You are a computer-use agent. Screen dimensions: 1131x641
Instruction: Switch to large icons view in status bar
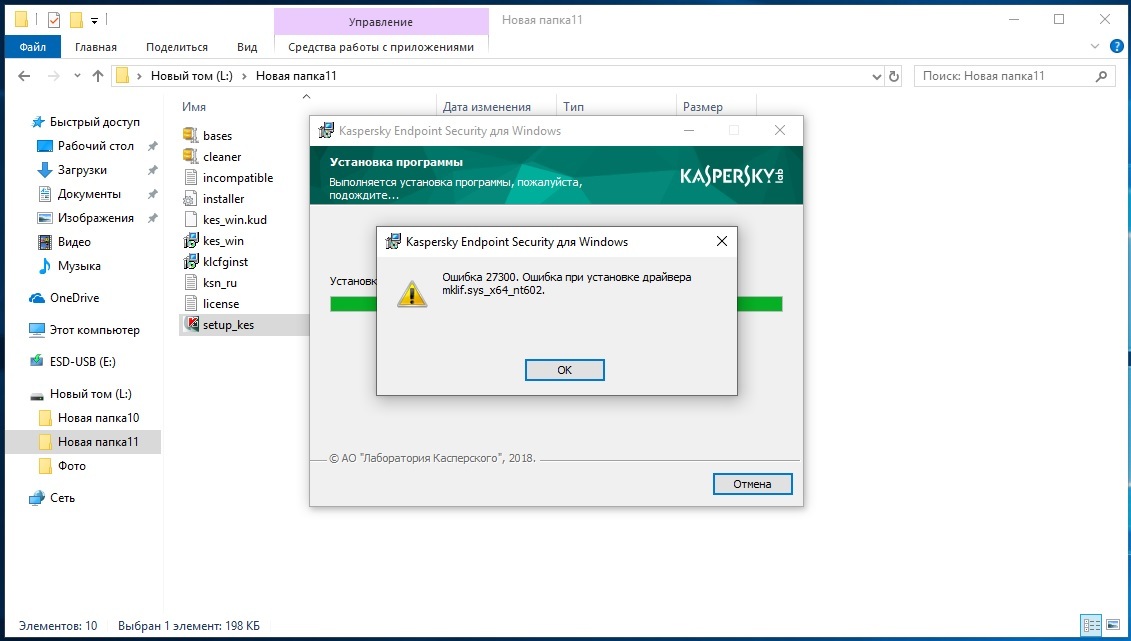[x=1113, y=625]
